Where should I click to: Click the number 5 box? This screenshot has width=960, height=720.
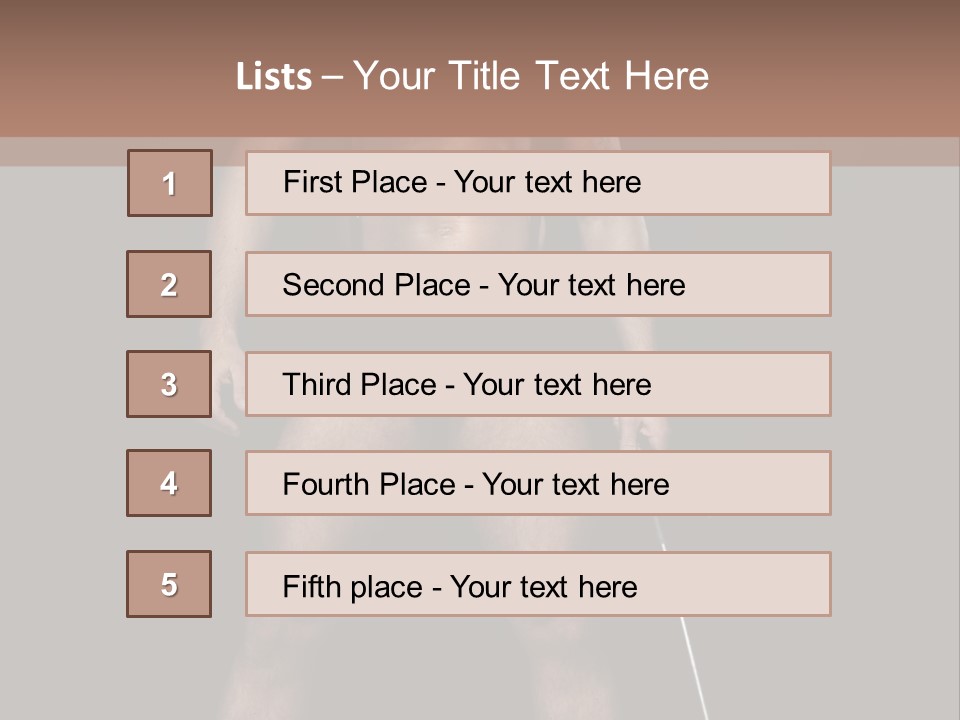click(169, 584)
